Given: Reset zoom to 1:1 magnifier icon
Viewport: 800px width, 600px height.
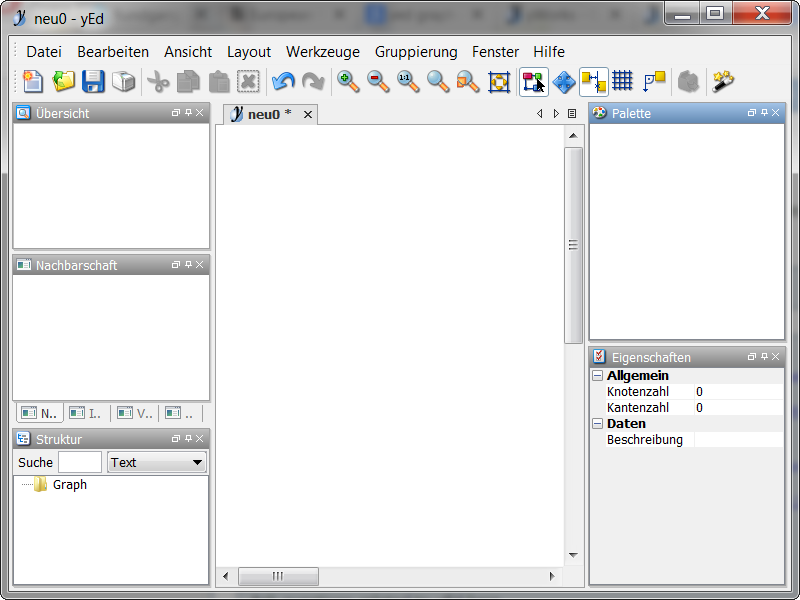Looking at the screenshot, I should point(408,82).
